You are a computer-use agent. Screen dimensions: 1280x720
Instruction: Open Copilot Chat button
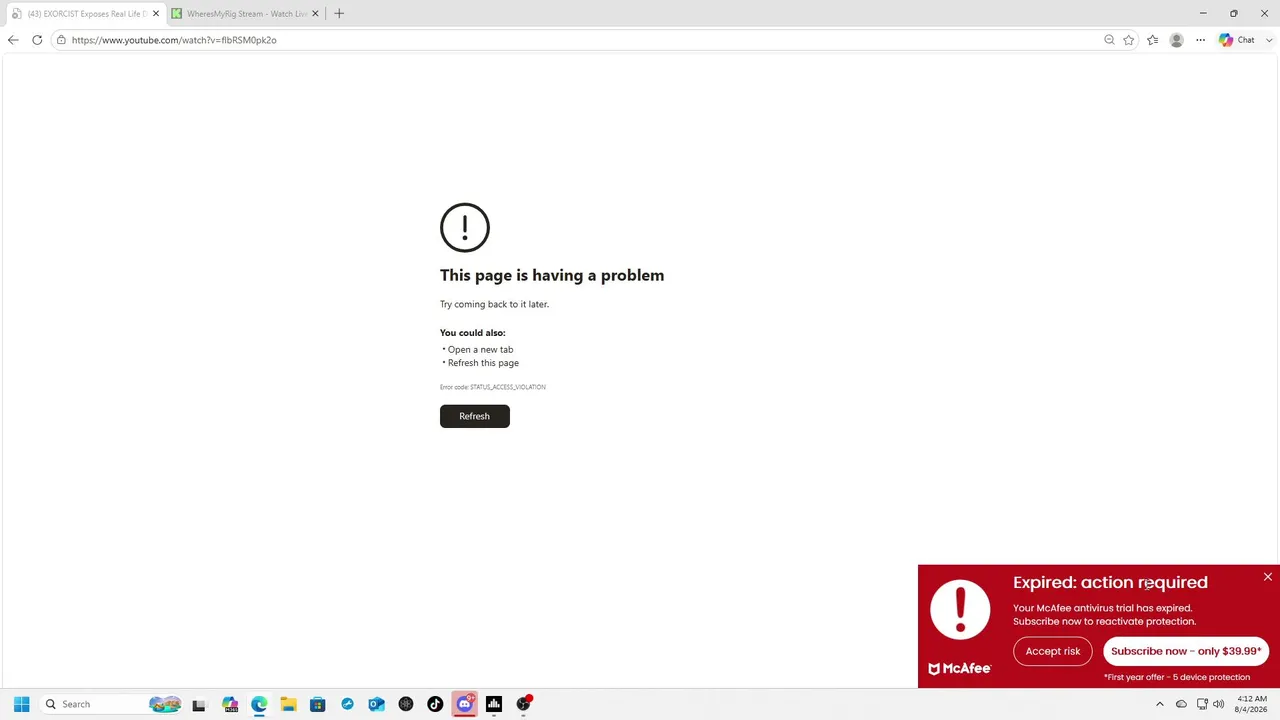1237,40
